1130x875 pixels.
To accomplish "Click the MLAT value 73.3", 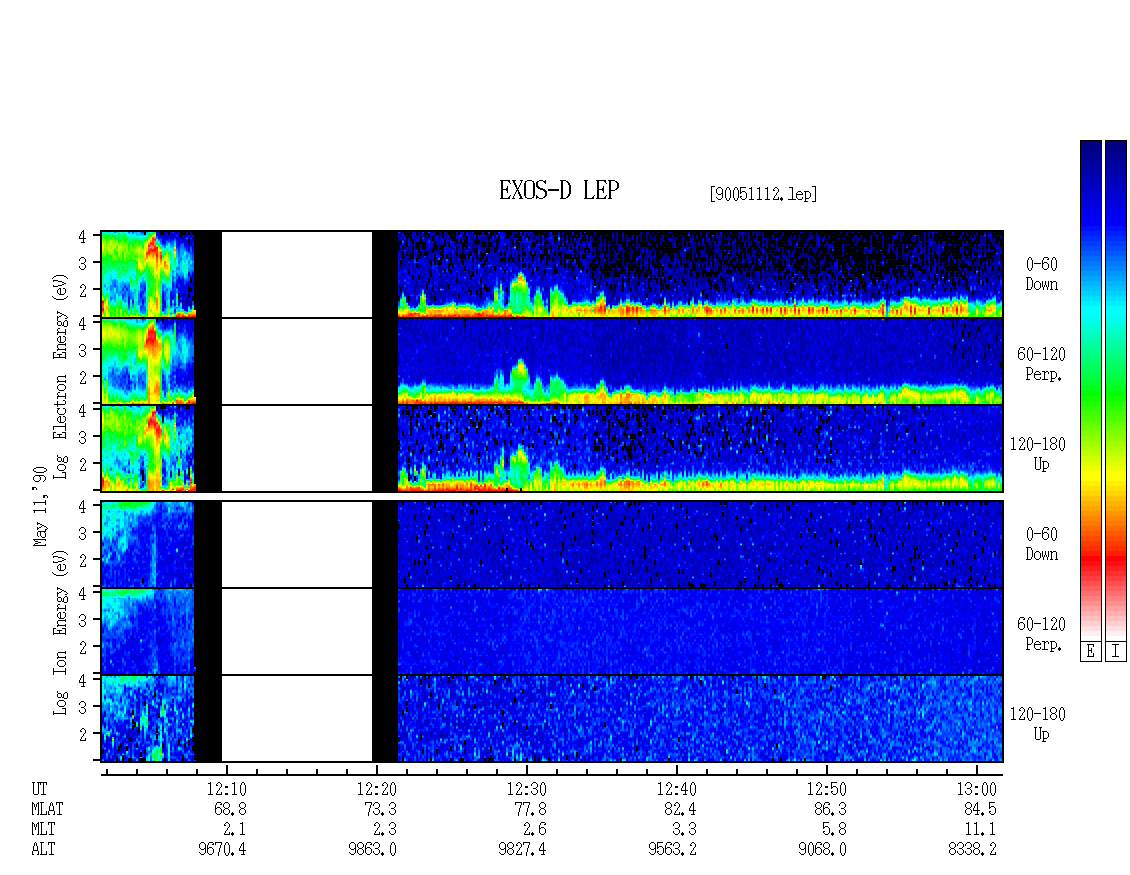I will (x=381, y=809).
